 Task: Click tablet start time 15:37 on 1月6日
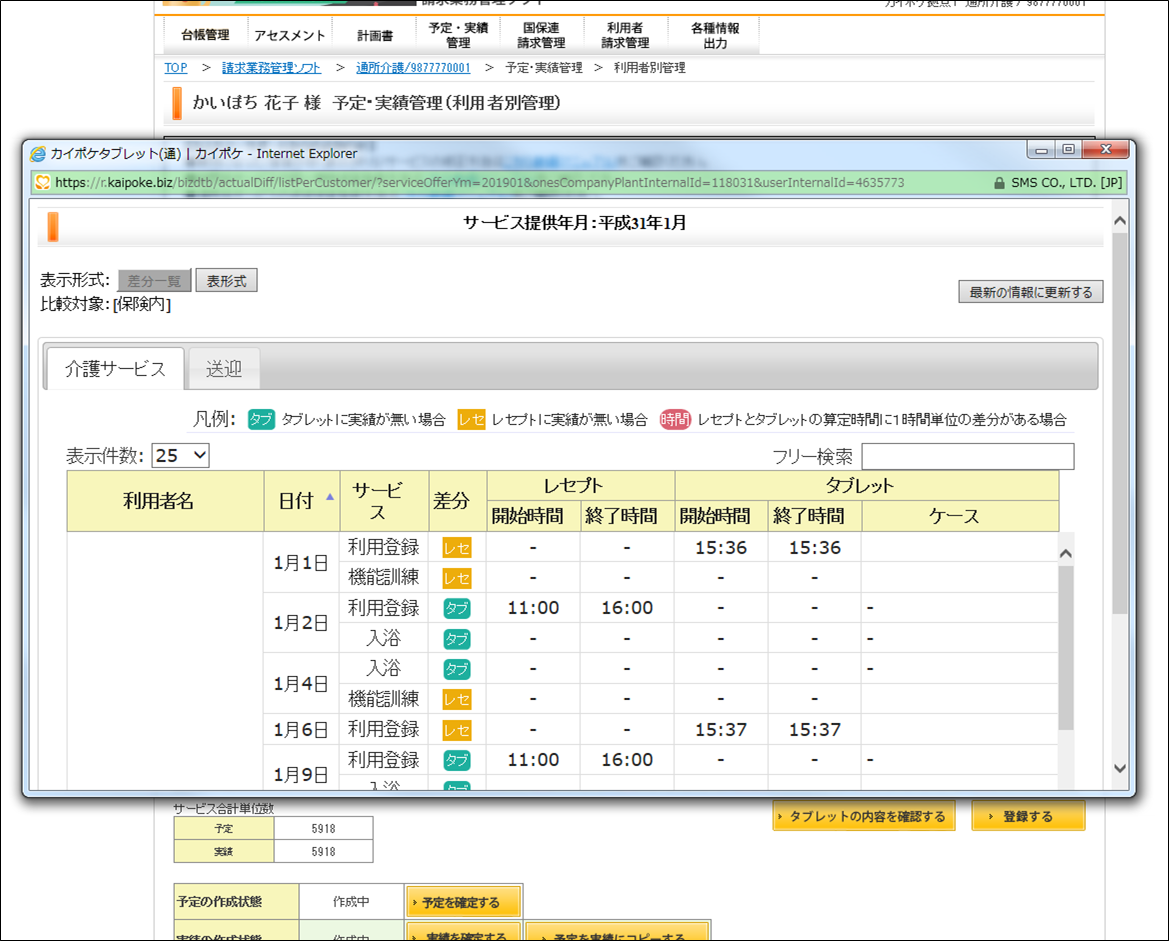pos(721,730)
